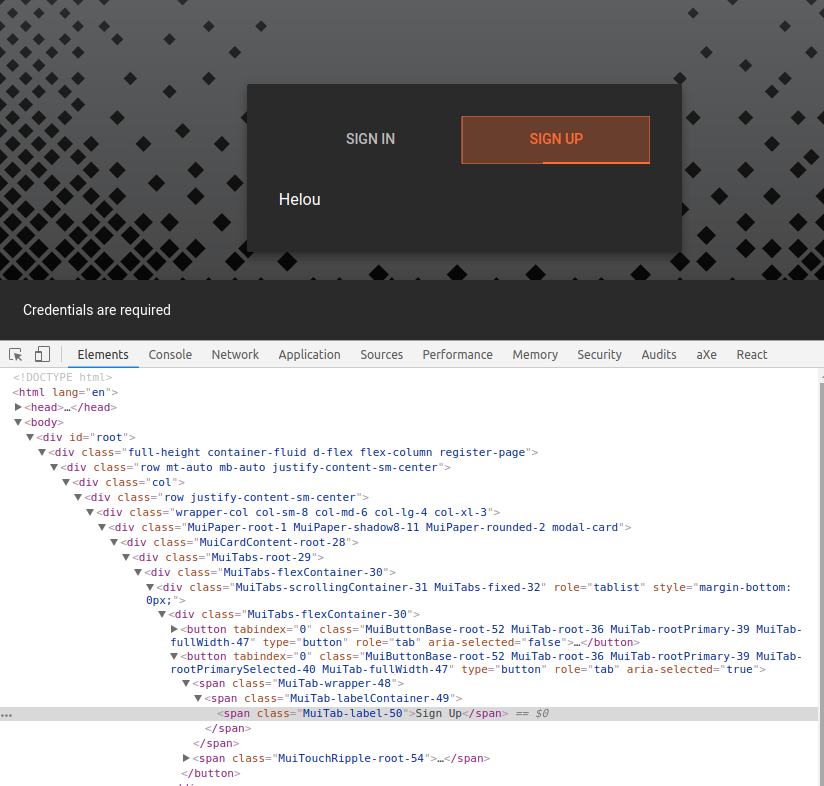Open the Network tab
The width and height of the screenshot is (824, 786).
[x=235, y=354]
